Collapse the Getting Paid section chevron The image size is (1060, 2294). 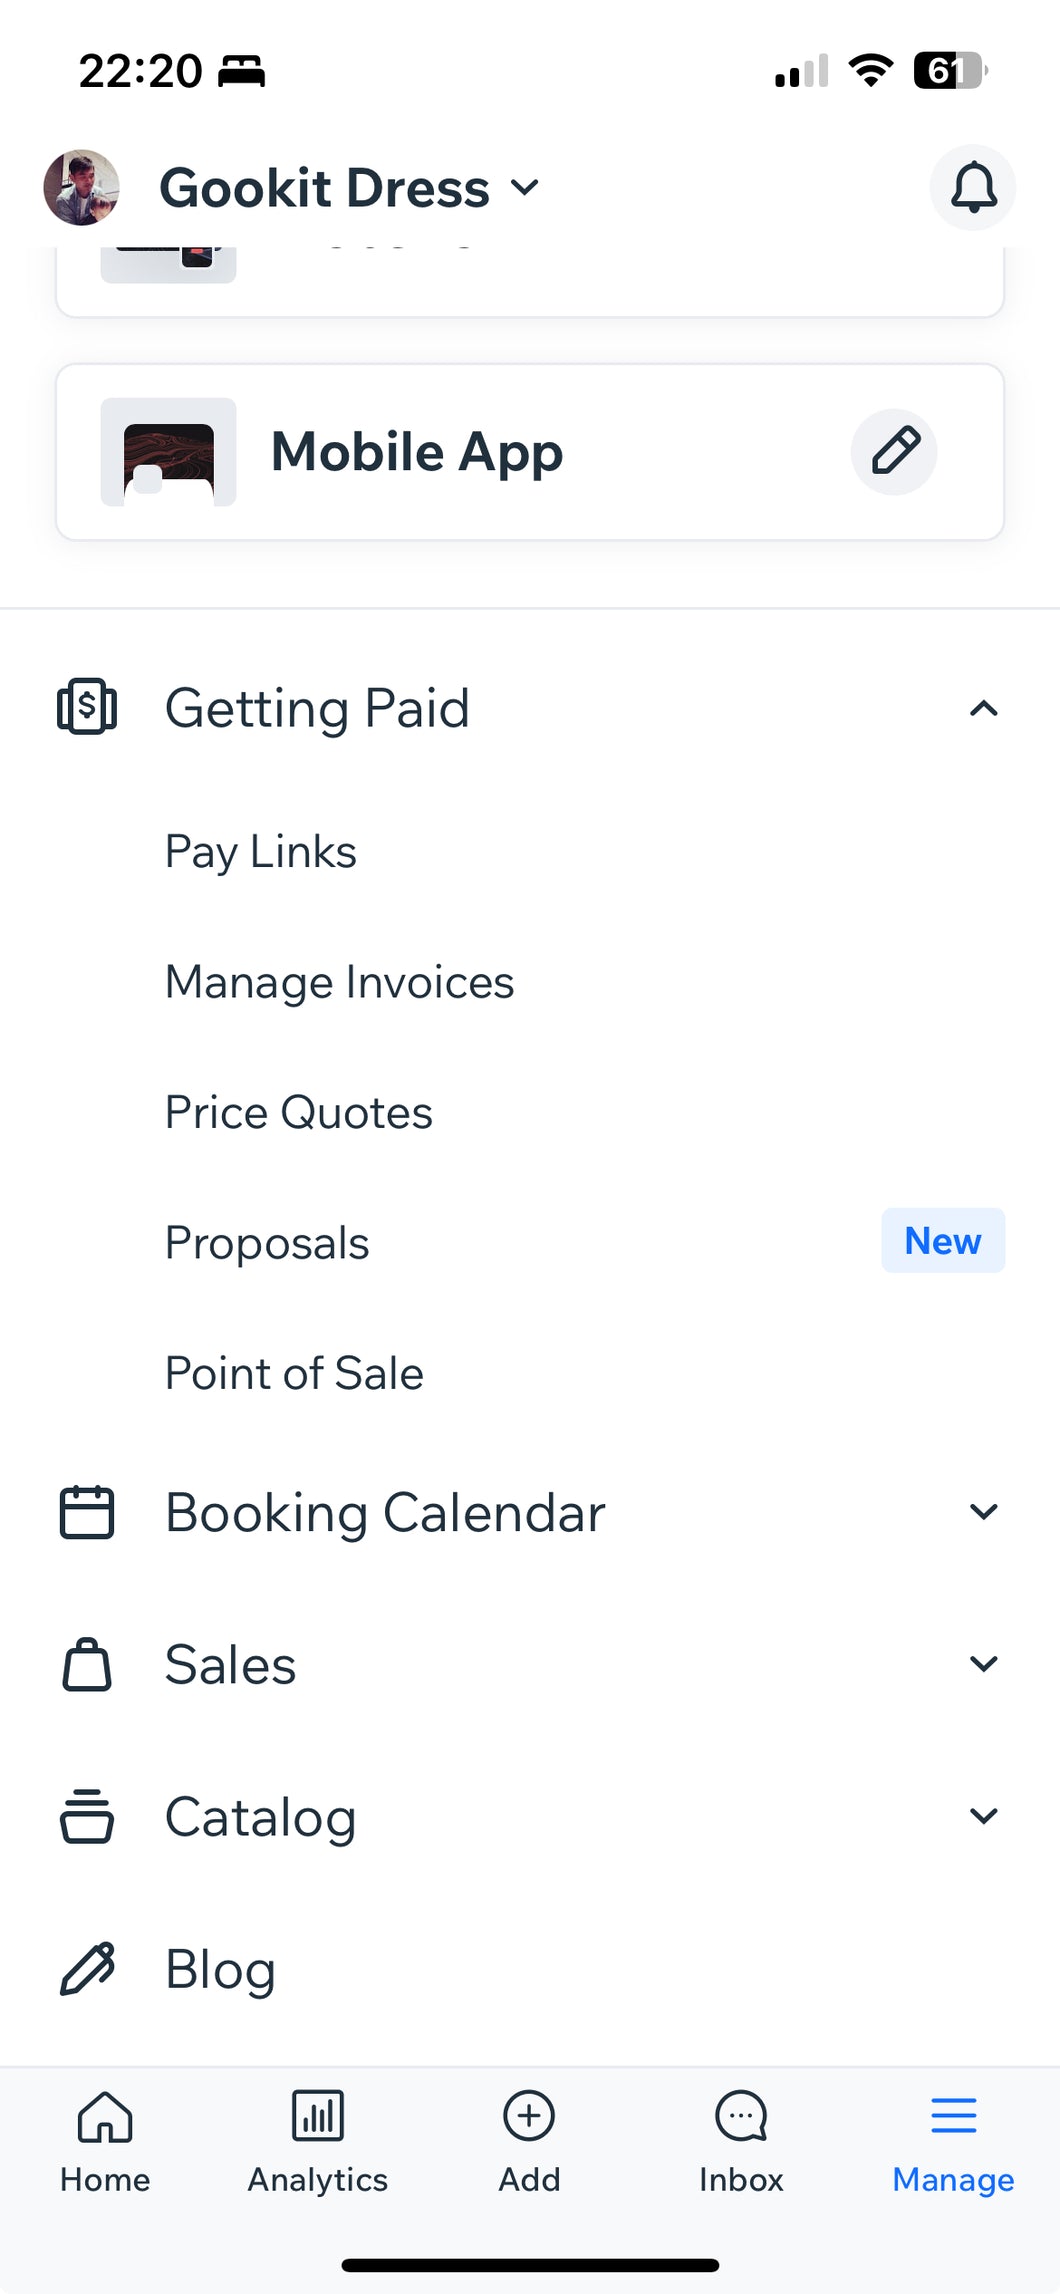984,708
